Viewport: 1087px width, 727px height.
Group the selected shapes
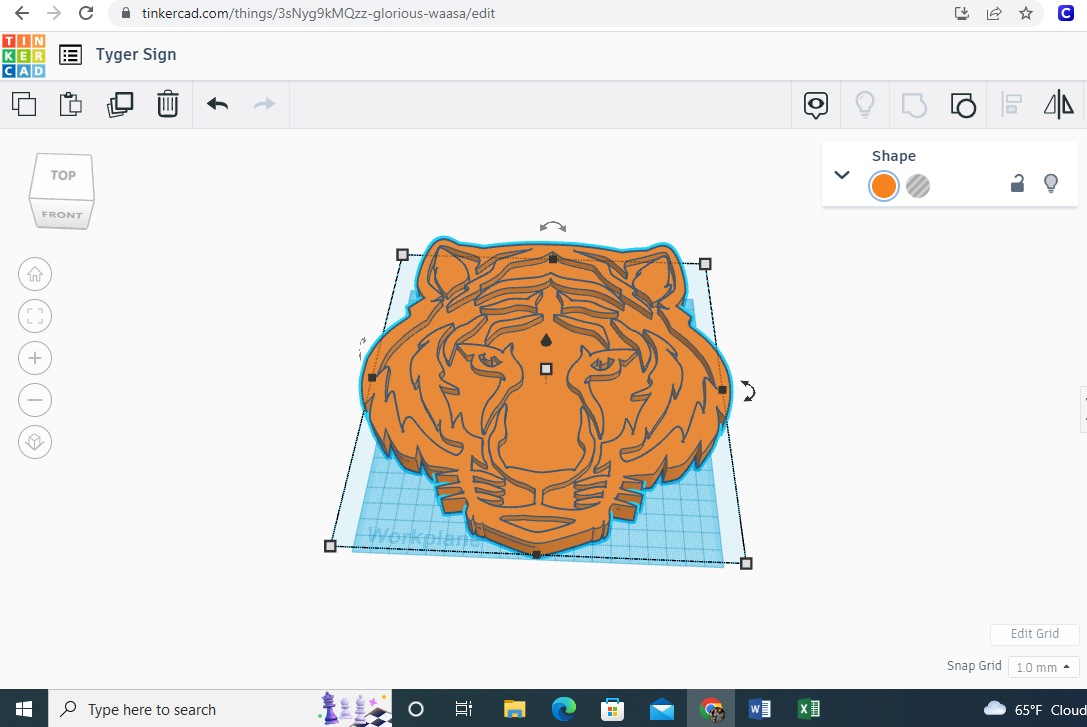913,104
